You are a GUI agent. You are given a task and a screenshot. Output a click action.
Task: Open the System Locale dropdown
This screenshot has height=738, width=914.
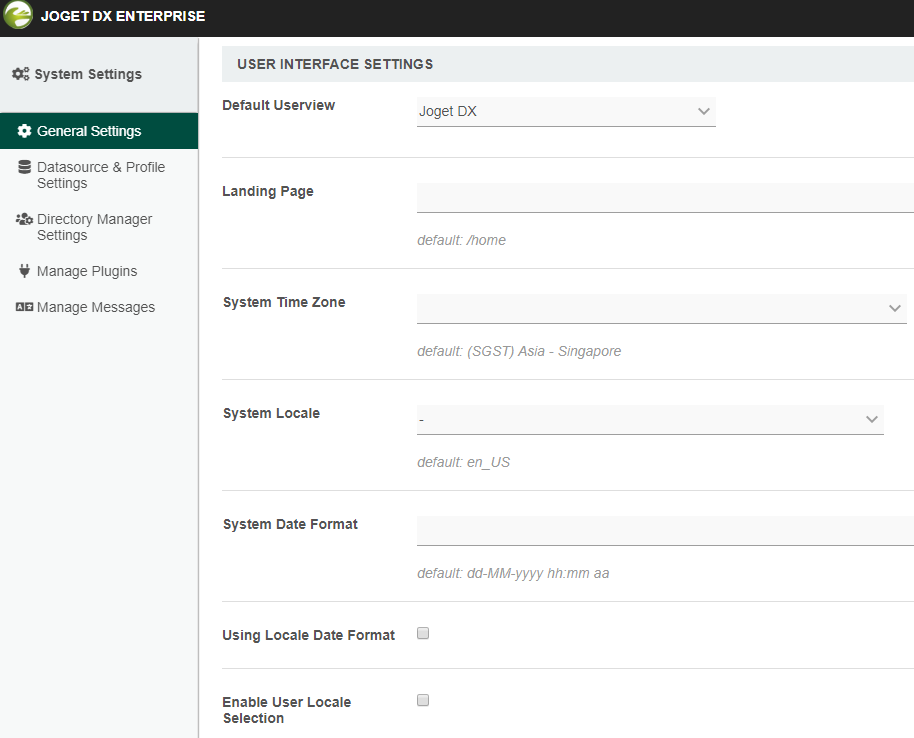[x=650, y=420]
